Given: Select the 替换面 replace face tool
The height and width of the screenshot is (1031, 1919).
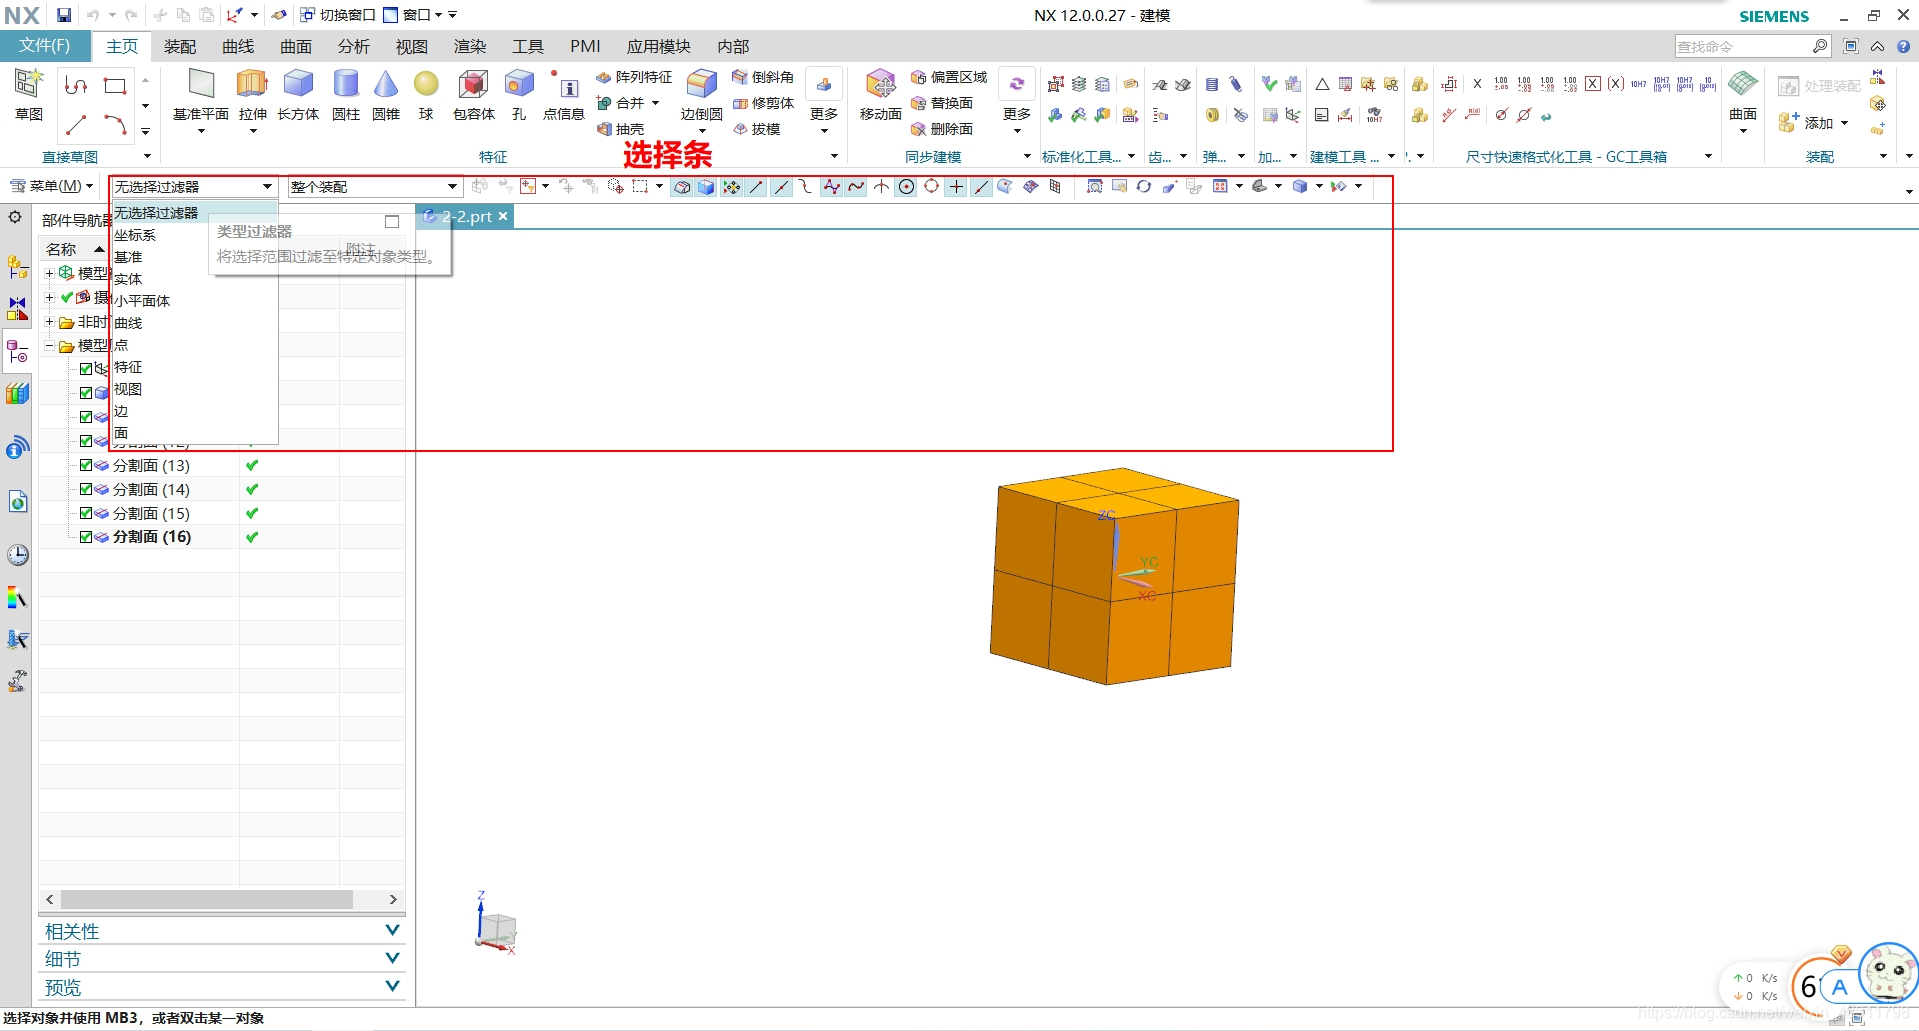Looking at the screenshot, I should click(942, 103).
